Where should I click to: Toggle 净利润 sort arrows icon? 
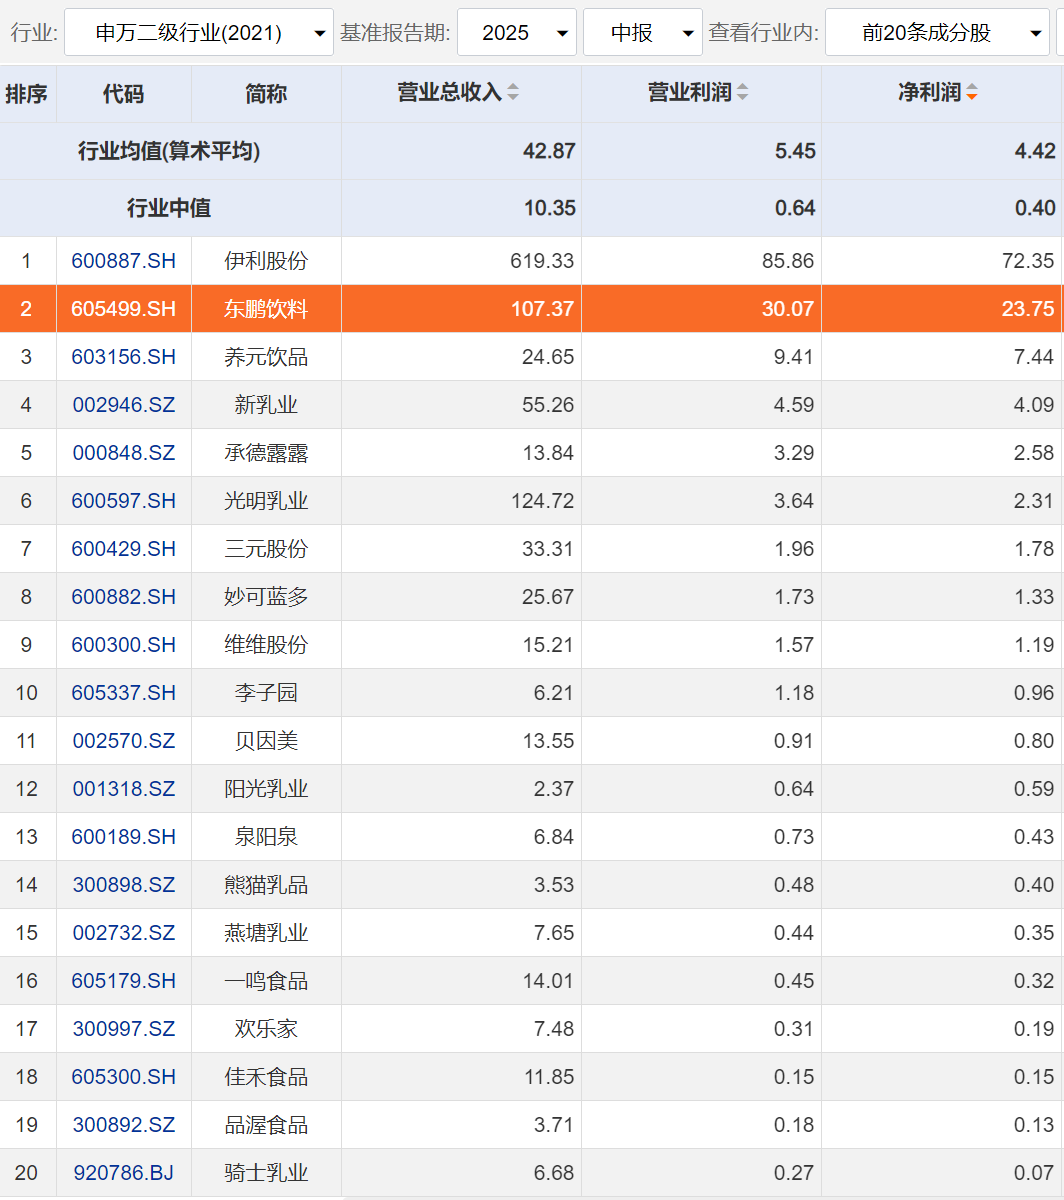971,93
